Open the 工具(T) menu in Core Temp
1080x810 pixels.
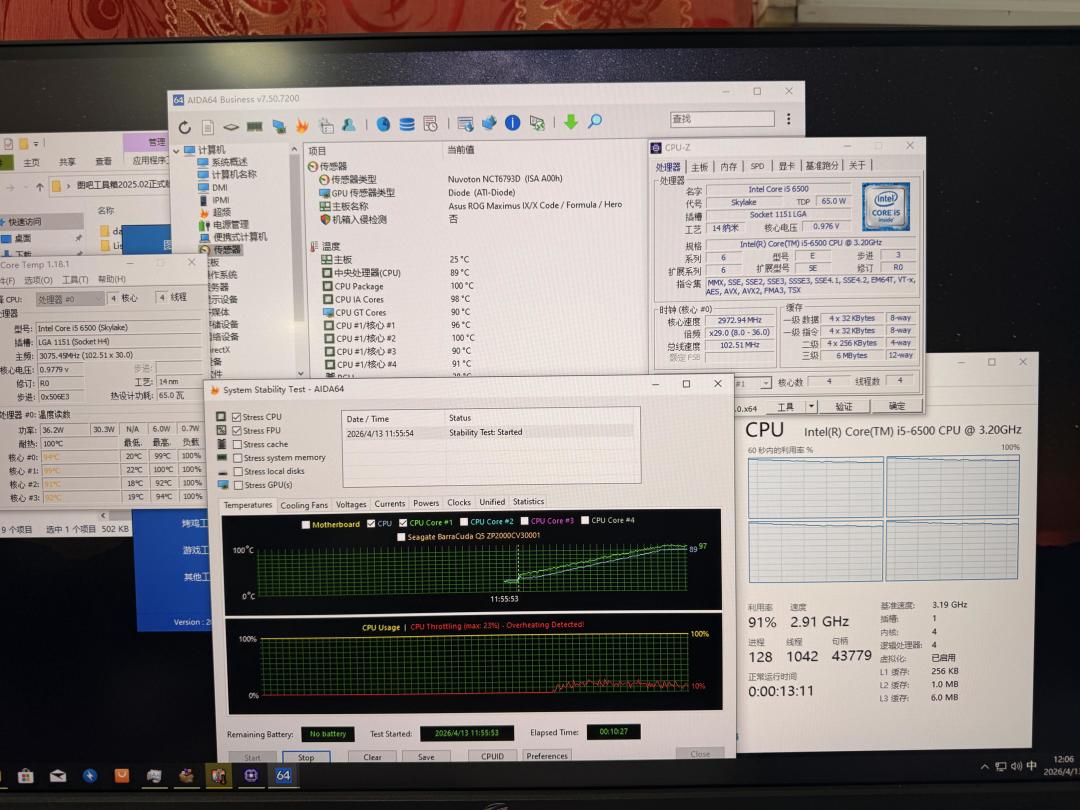75,279
